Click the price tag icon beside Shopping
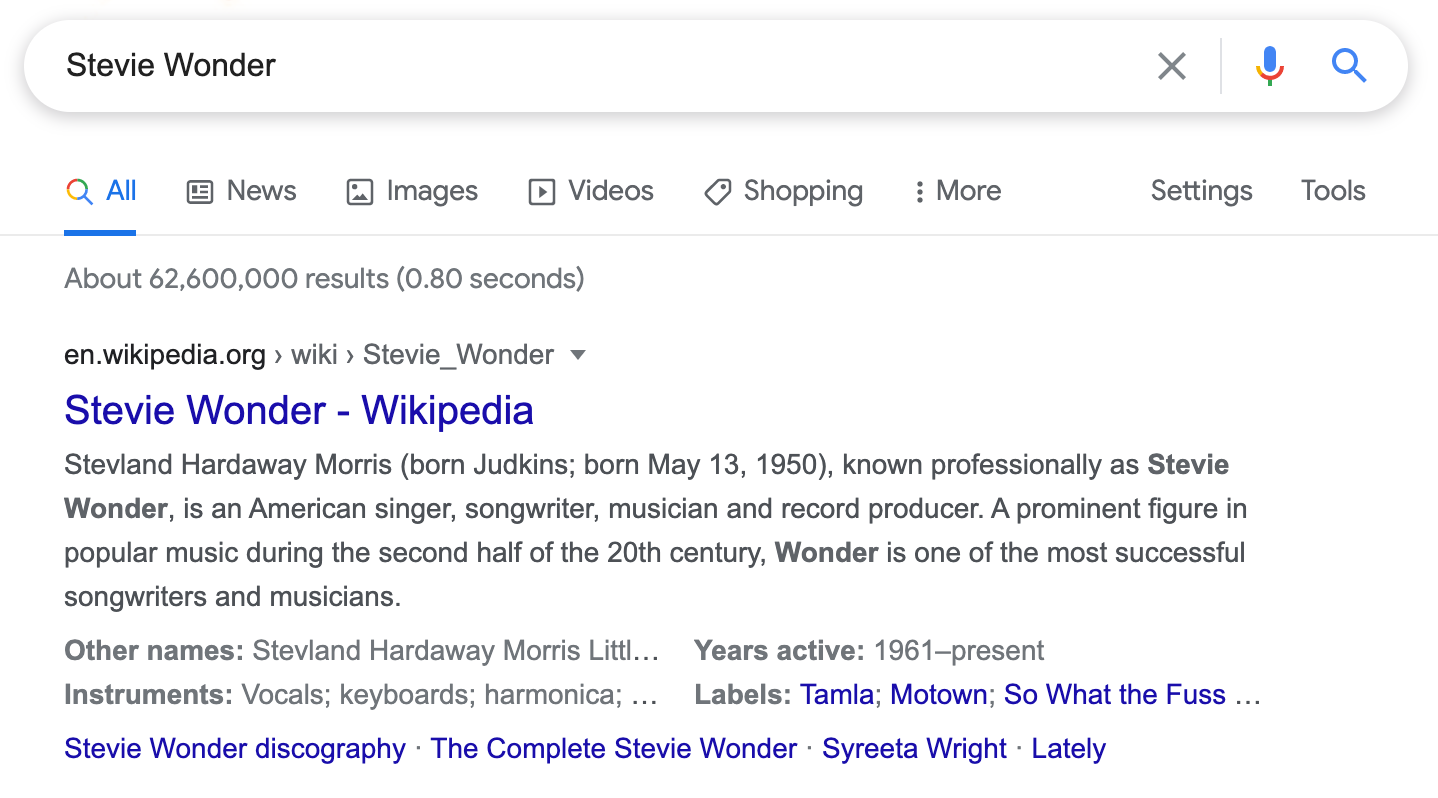Viewport: 1438px width, 798px height. click(717, 192)
